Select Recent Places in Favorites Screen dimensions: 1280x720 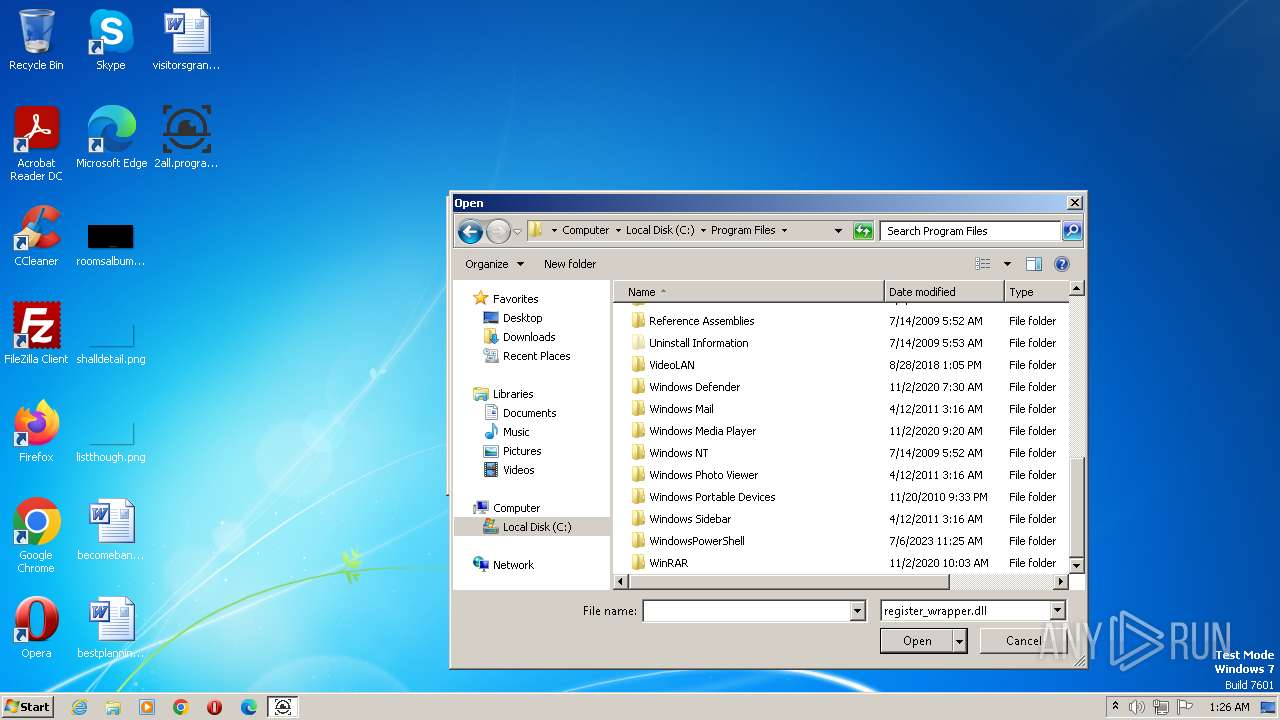coord(536,356)
